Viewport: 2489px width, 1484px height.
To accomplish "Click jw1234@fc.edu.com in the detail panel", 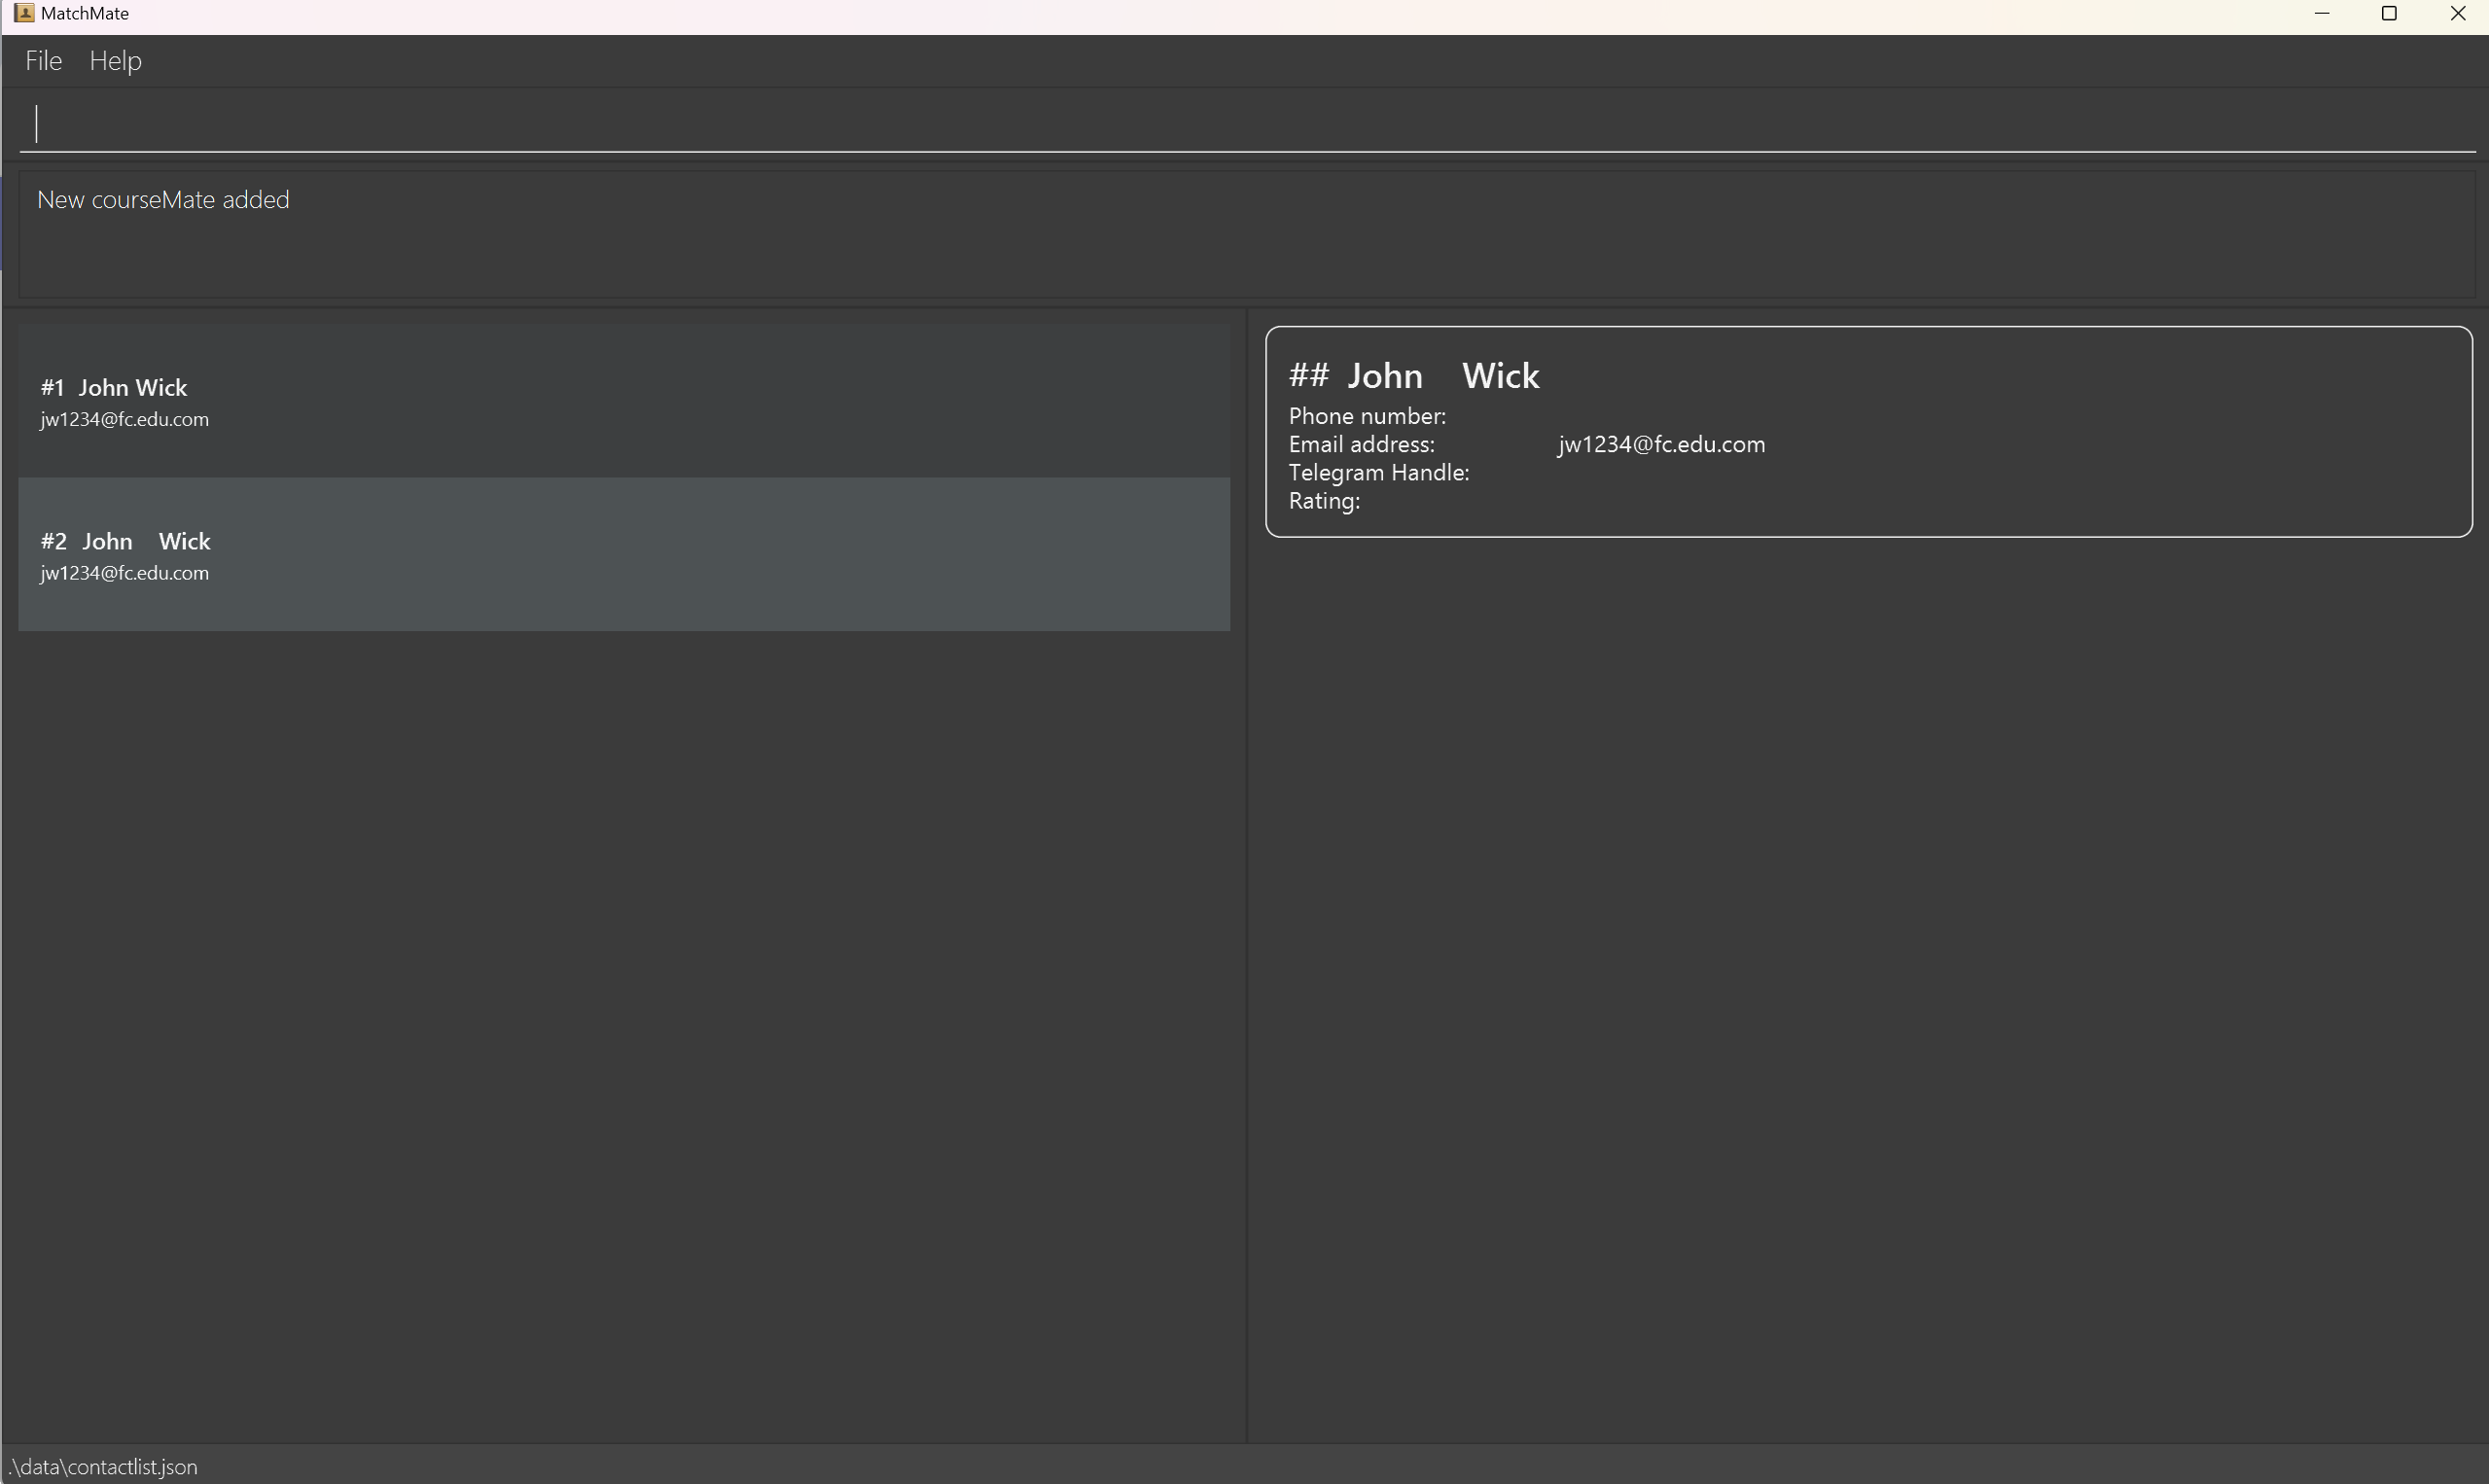I will click(1660, 445).
